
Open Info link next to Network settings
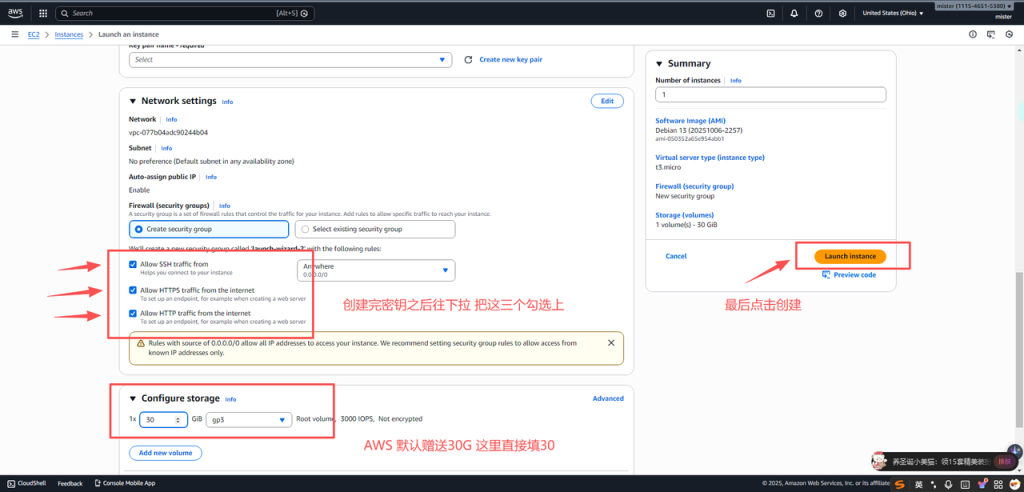pyautogui.click(x=227, y=102)
